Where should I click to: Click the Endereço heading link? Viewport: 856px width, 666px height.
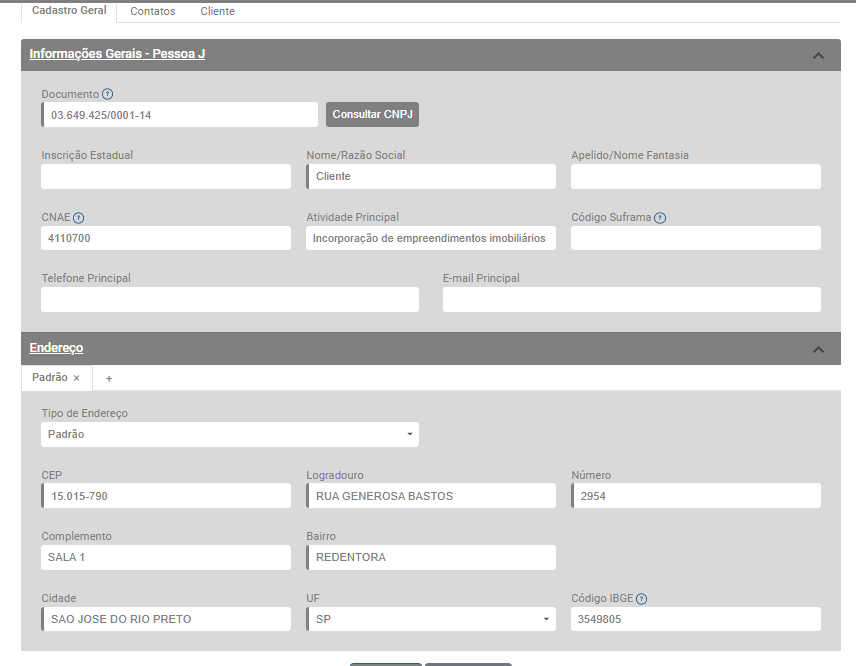pyautogui.click(x=56, y=348)
